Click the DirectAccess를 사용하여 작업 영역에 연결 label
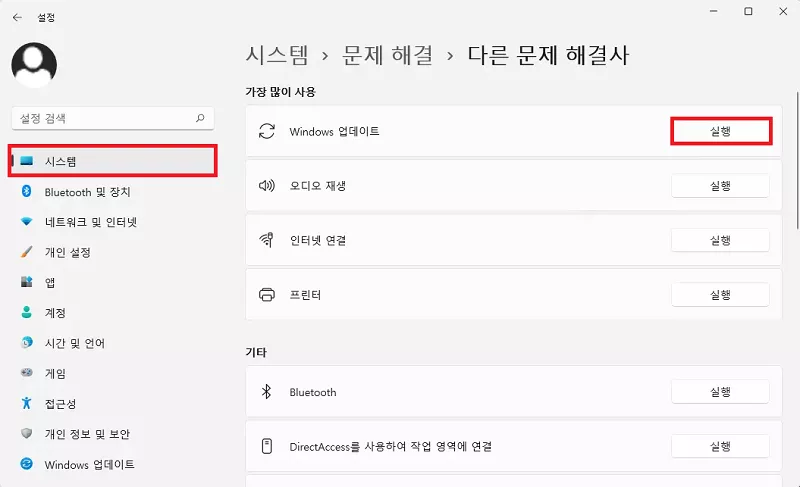The width and height of the screenshot is (800, 487). point(391,447)
